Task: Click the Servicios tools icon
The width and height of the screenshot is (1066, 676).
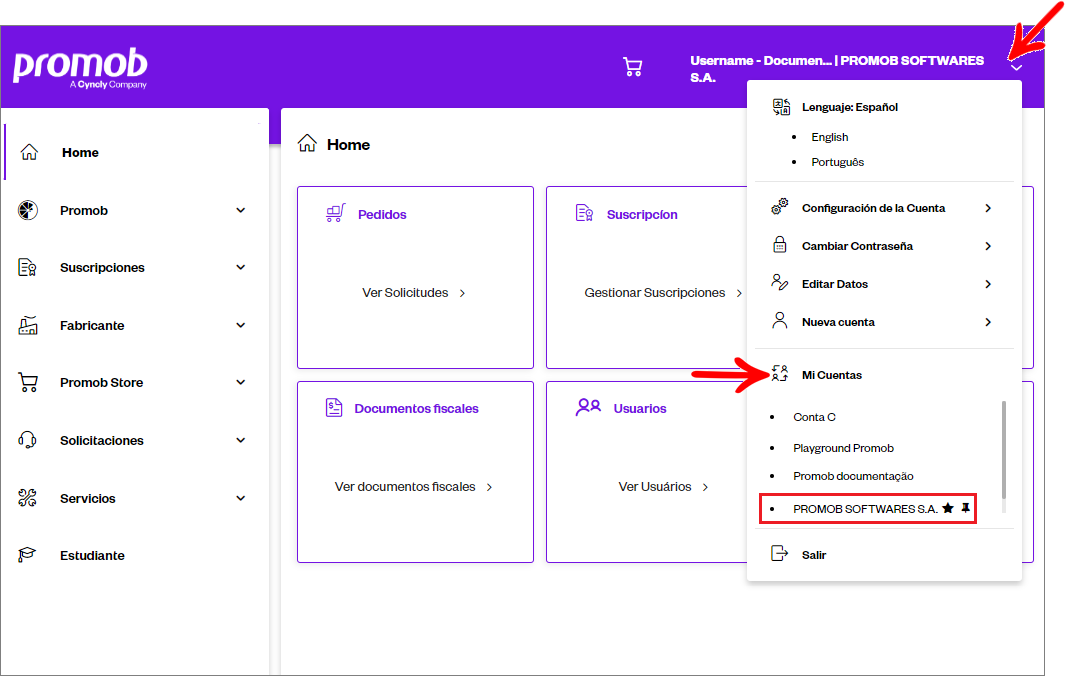Action: tap(28, 498)
